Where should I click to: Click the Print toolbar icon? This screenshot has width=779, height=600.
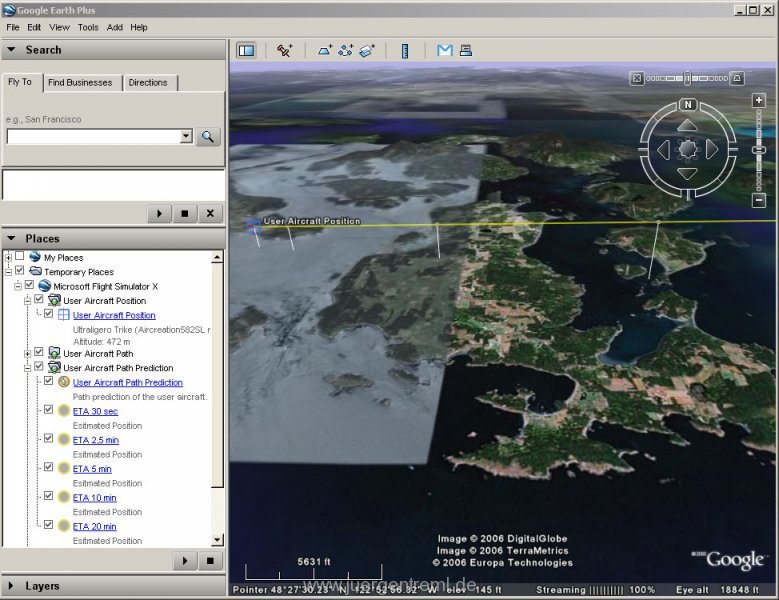[466, 50]
